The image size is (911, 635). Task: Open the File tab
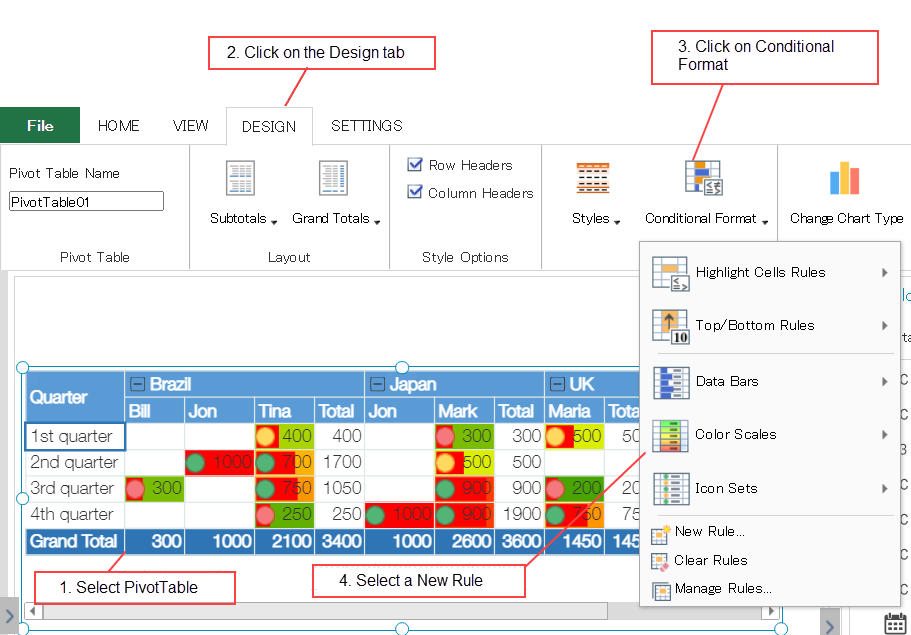coord(40,125)
